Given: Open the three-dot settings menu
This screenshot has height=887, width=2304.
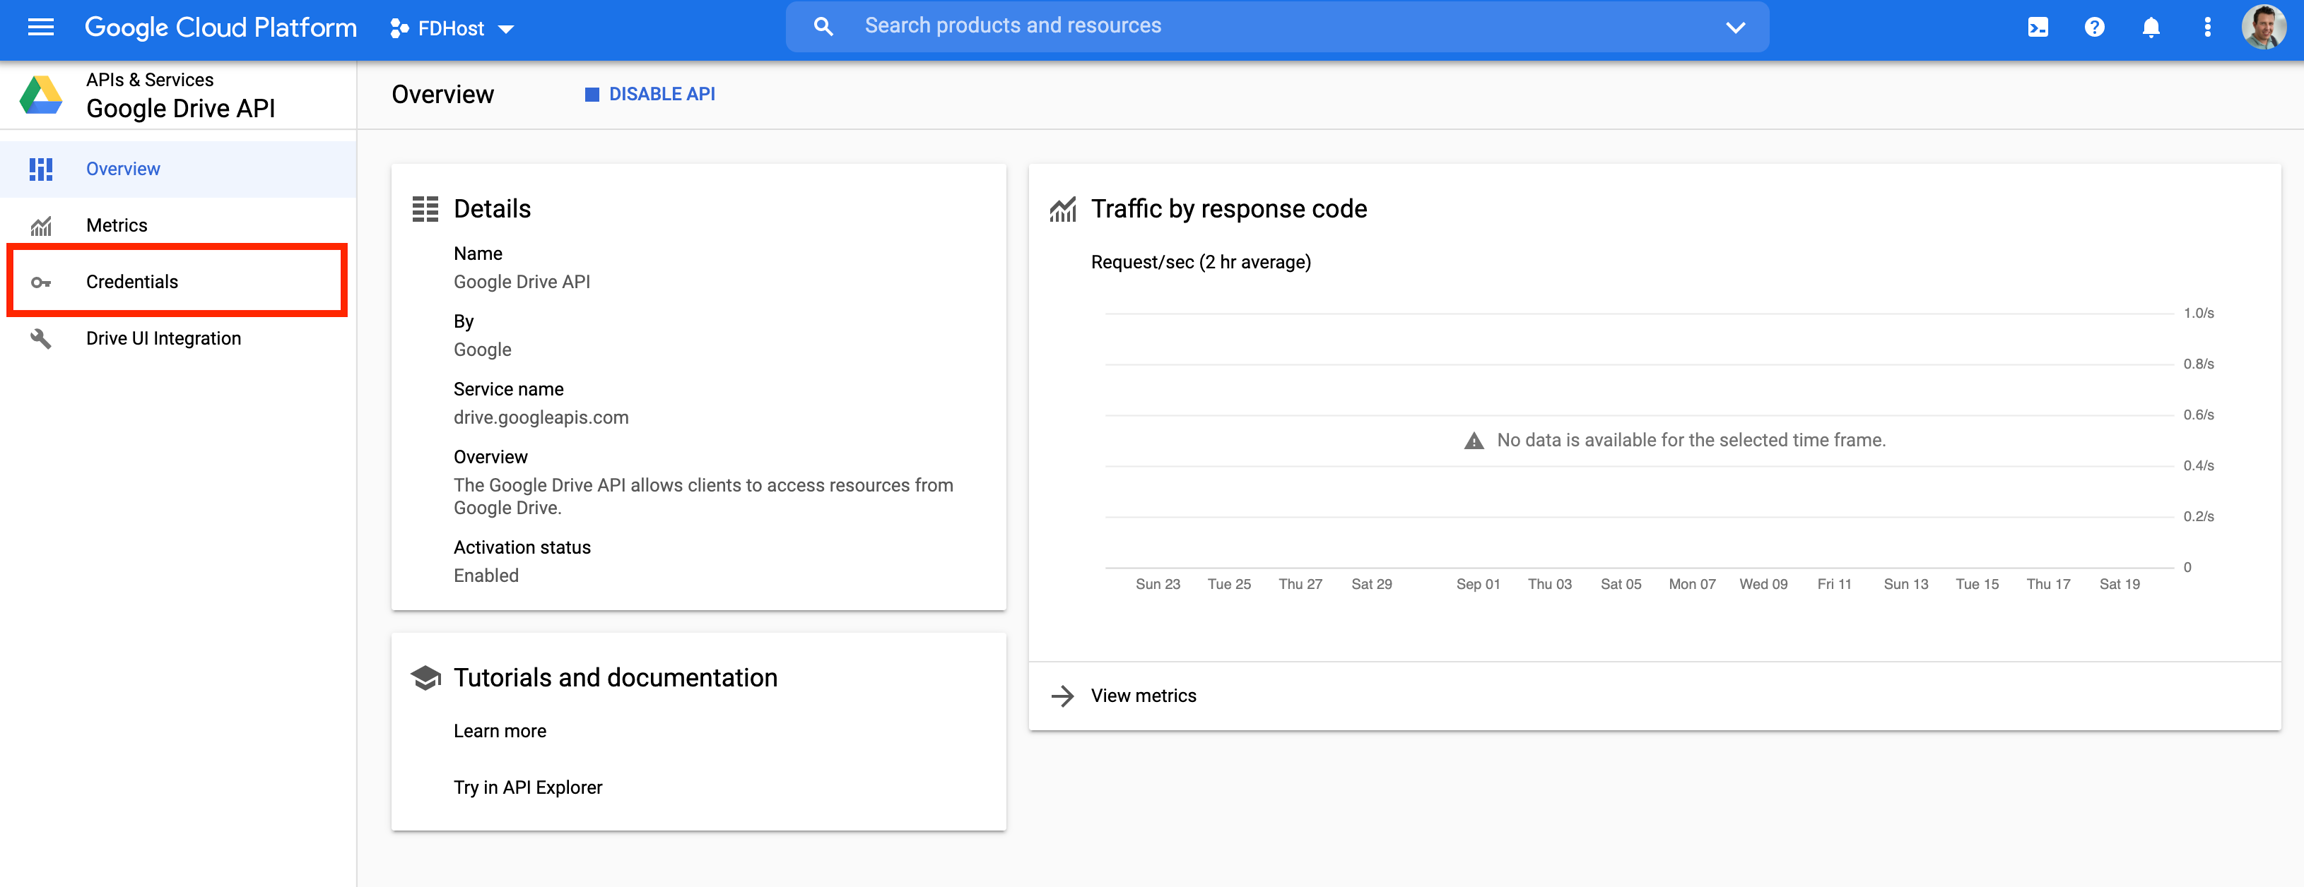Looking at the screenshot, I should tap(2207, 28).
